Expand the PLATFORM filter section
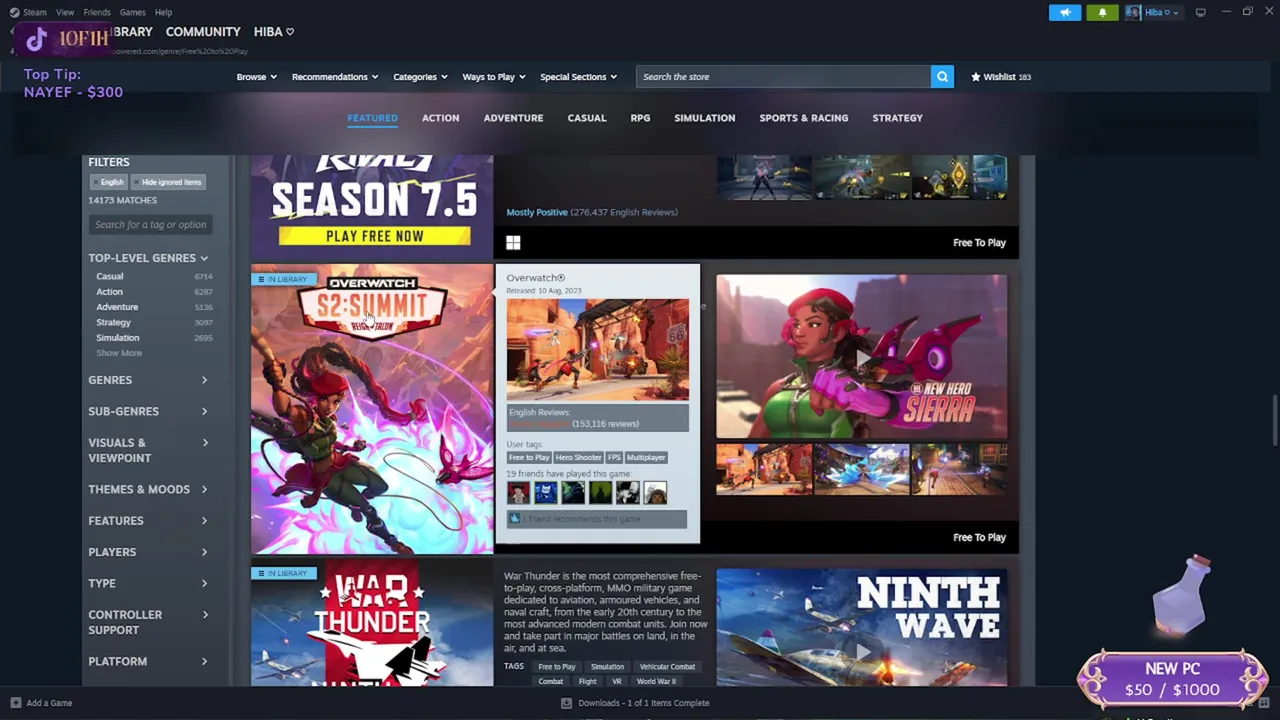 tap(148, 661)
